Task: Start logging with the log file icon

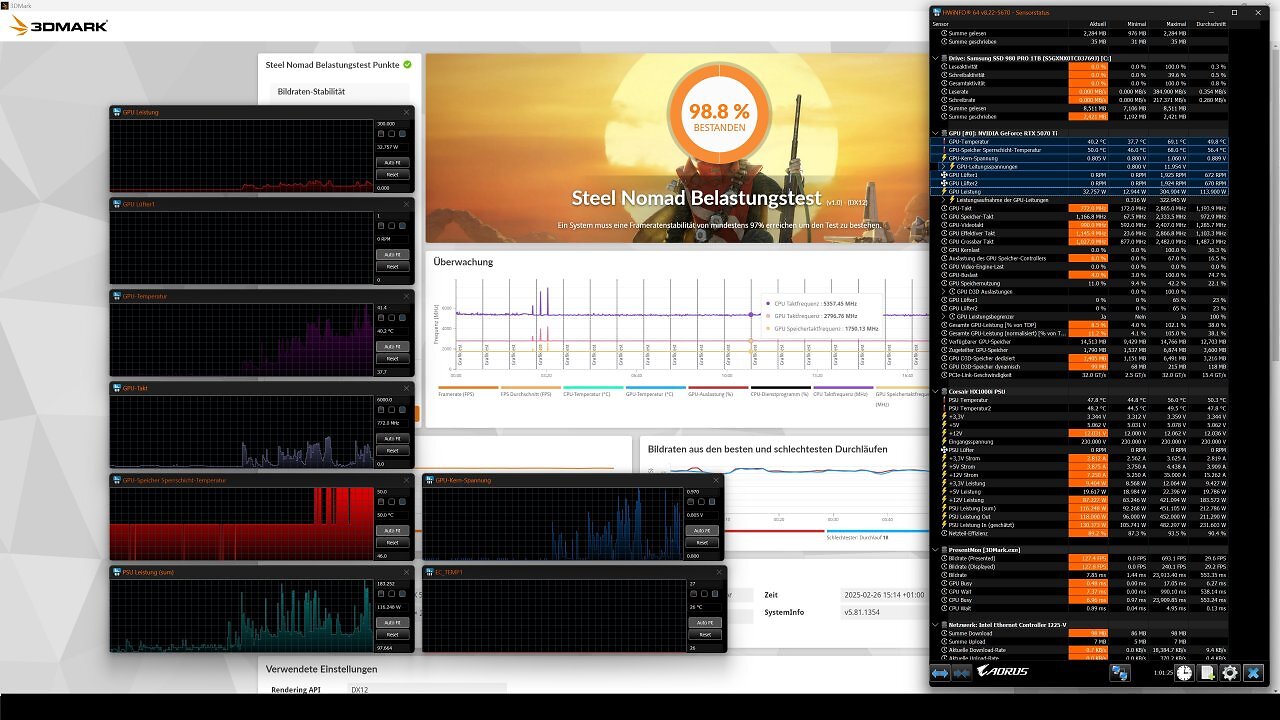Action: coord(1207,673)
